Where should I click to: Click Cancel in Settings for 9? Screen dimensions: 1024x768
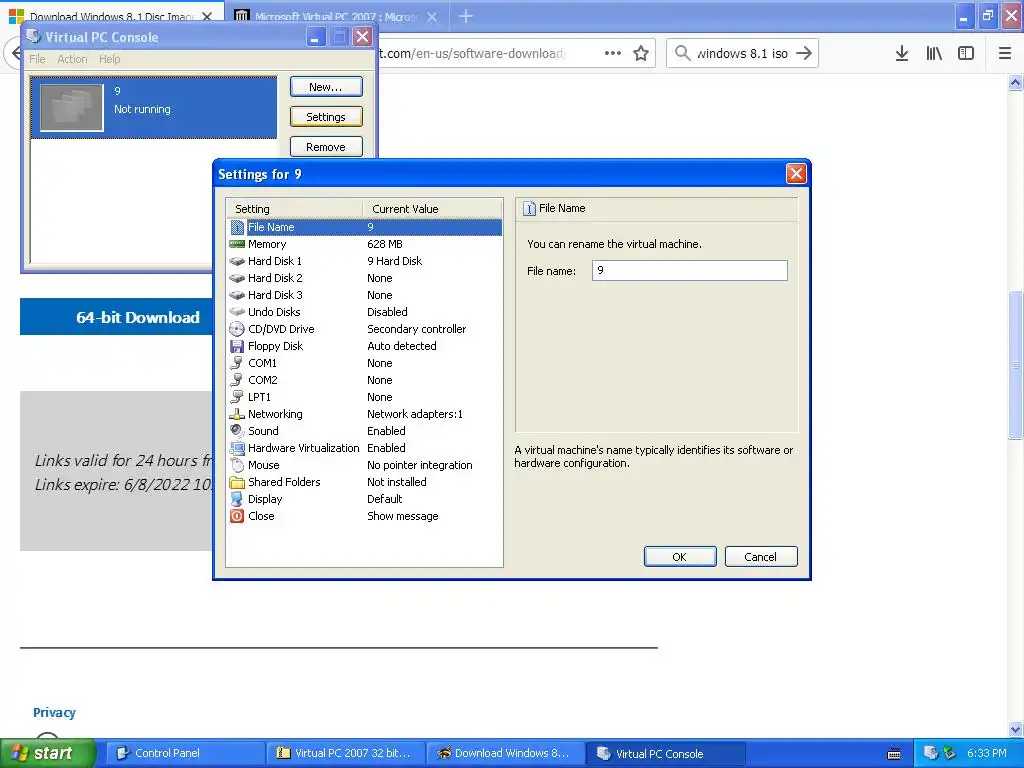click(x=761, y=557)
